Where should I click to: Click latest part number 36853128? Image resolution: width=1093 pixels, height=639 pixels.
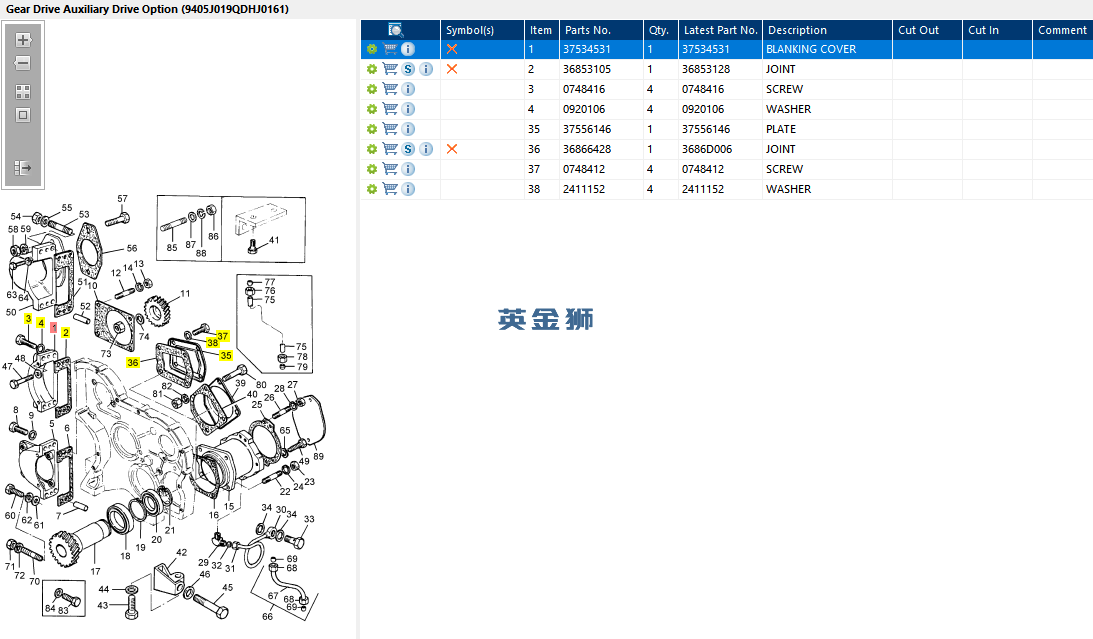pyautogui.click(x=706, y=70)
